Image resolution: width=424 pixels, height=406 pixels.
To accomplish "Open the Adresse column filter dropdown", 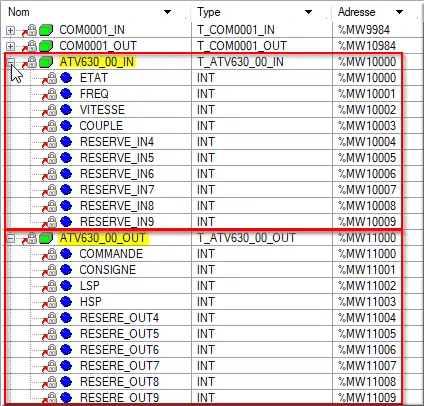I will pos(399,12).
